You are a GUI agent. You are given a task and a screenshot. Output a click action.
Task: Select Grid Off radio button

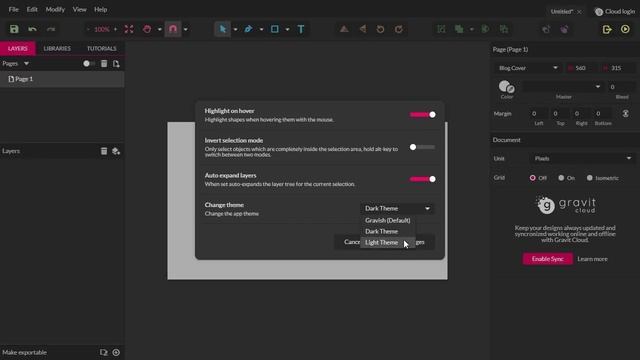point(533,178)
